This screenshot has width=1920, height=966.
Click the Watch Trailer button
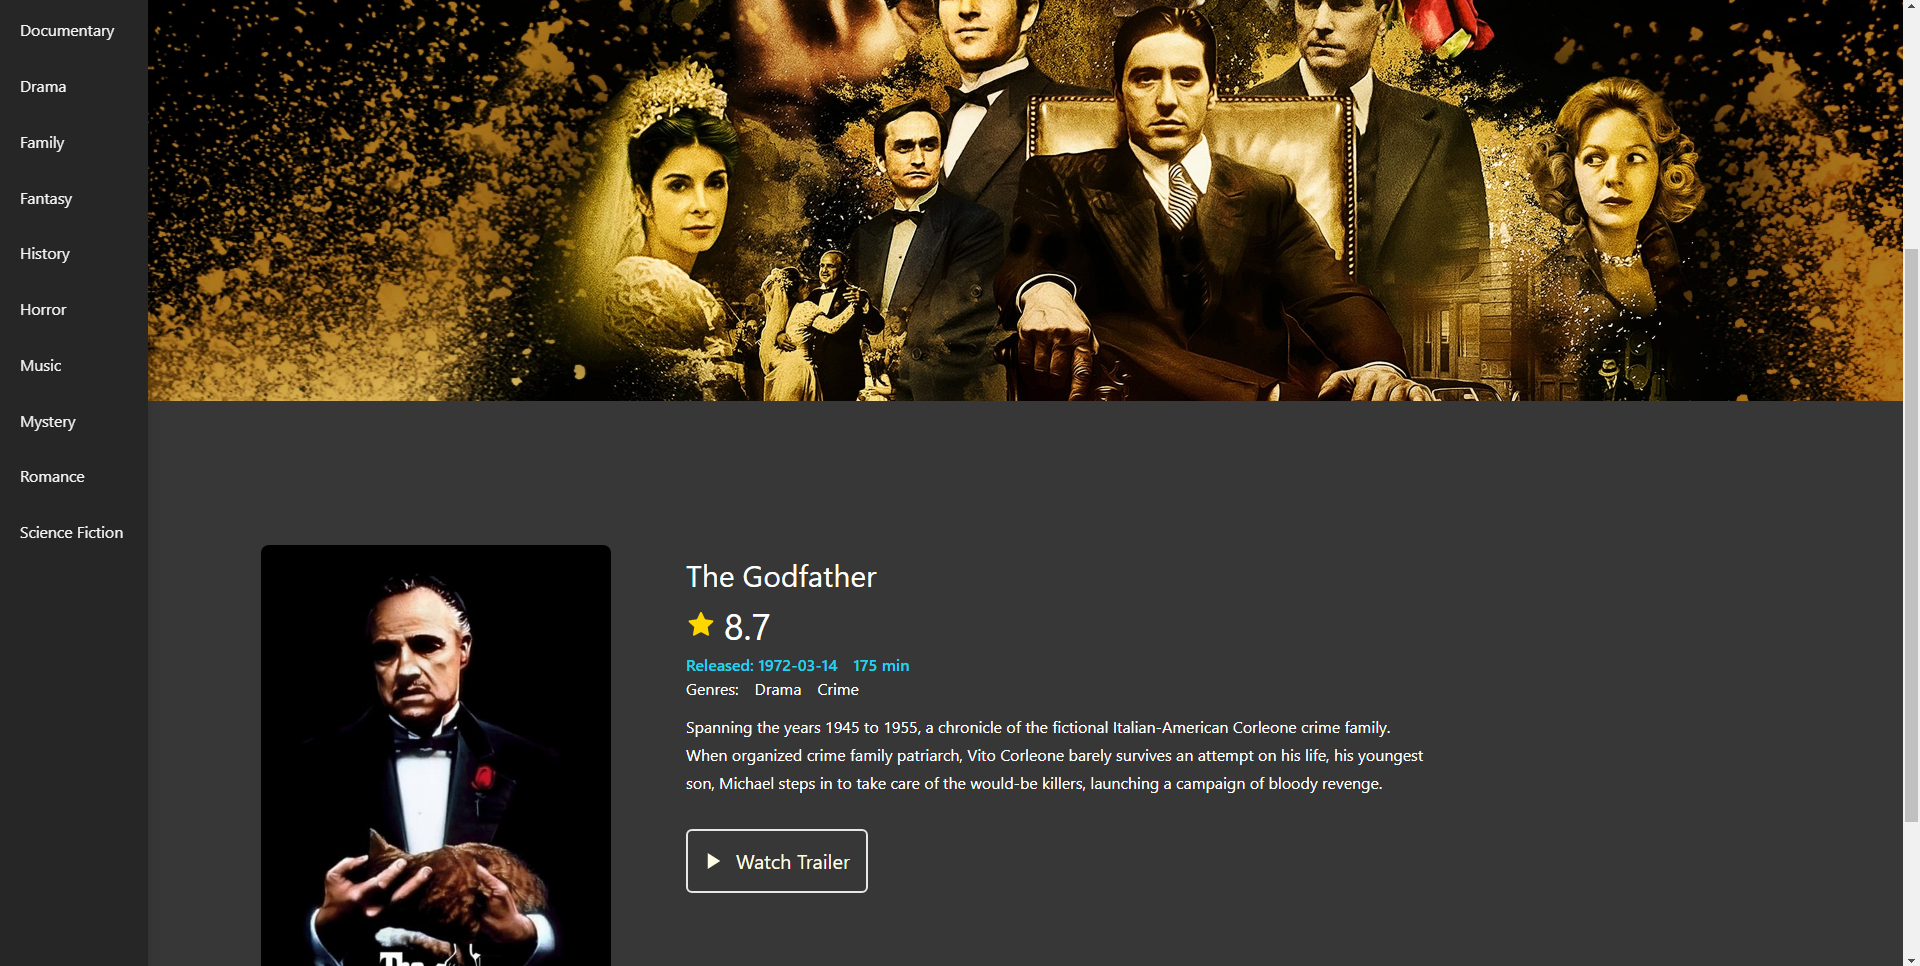(x=777, y=861)
